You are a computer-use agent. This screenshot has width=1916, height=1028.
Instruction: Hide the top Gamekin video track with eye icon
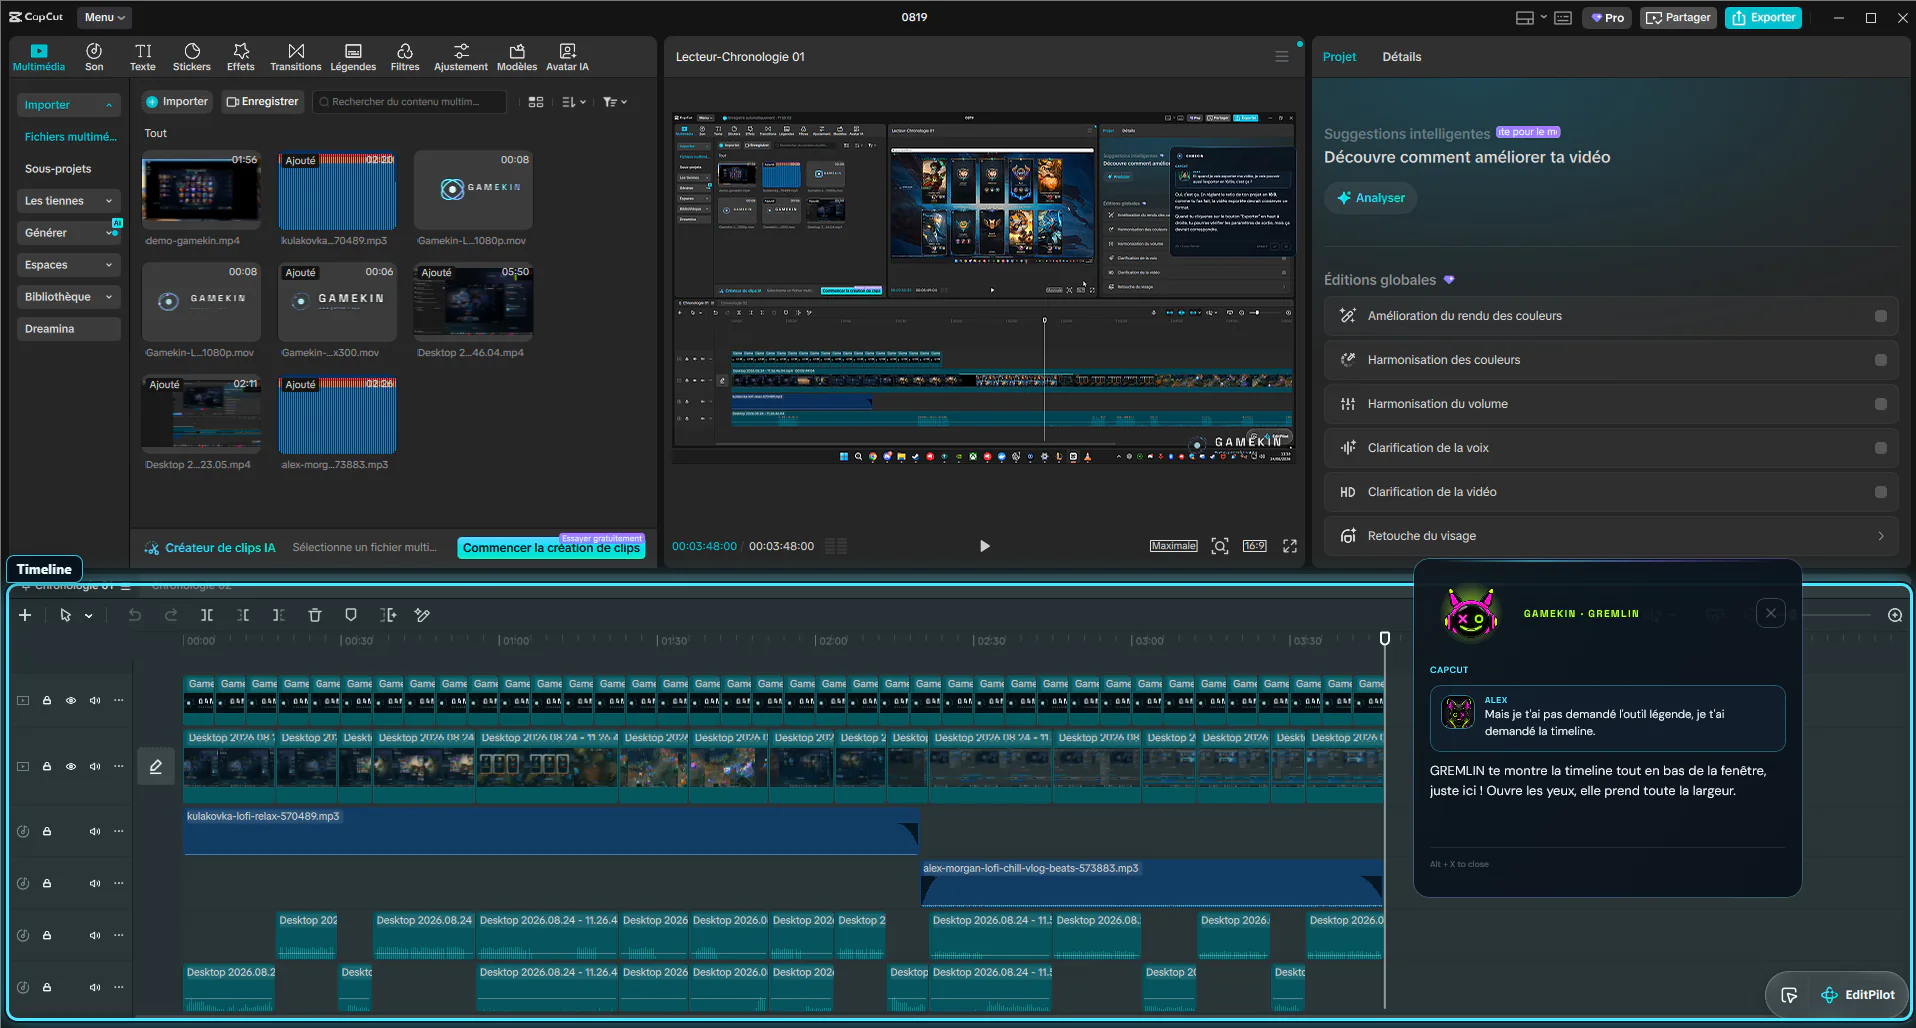pyautogui.click(x=71, y=700)
